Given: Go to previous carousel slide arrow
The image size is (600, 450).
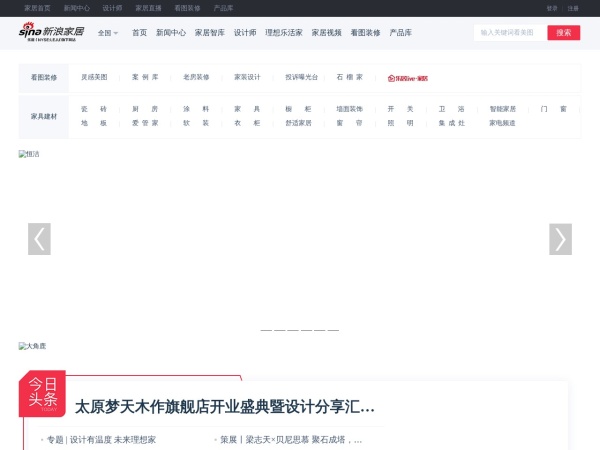Looking at the screenshot, I should coord(39,239).
